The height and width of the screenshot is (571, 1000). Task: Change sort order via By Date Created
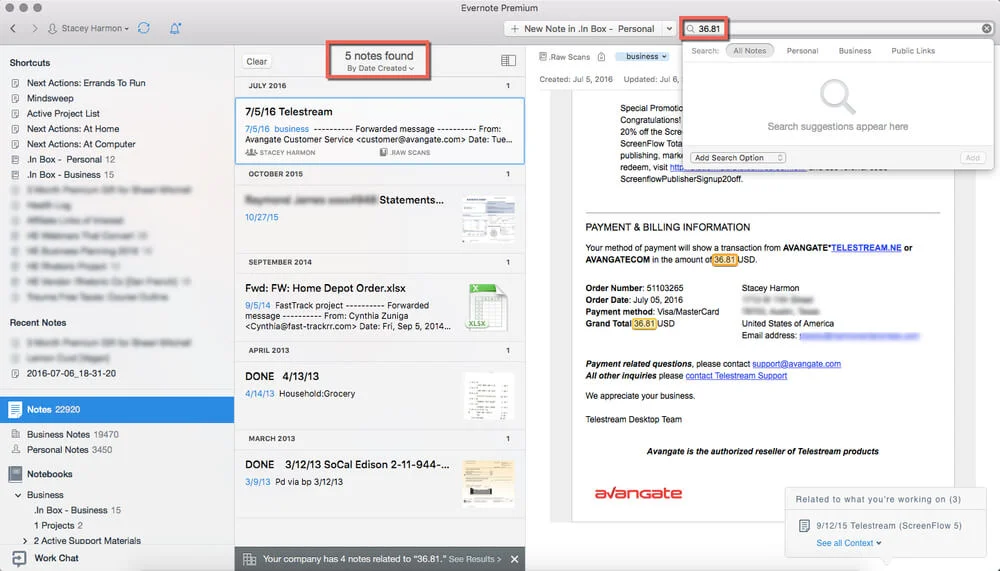[380, 68]
